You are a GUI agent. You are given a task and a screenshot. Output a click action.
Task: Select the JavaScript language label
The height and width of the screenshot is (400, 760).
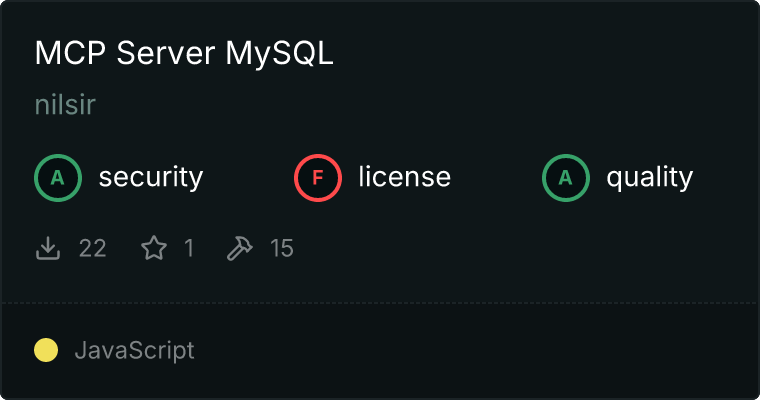tap(134, 351)
